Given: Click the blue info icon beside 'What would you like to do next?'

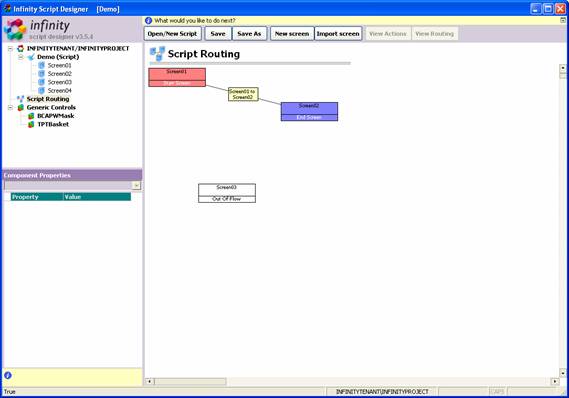Looking at the screenshot, I should pos(148,21).
